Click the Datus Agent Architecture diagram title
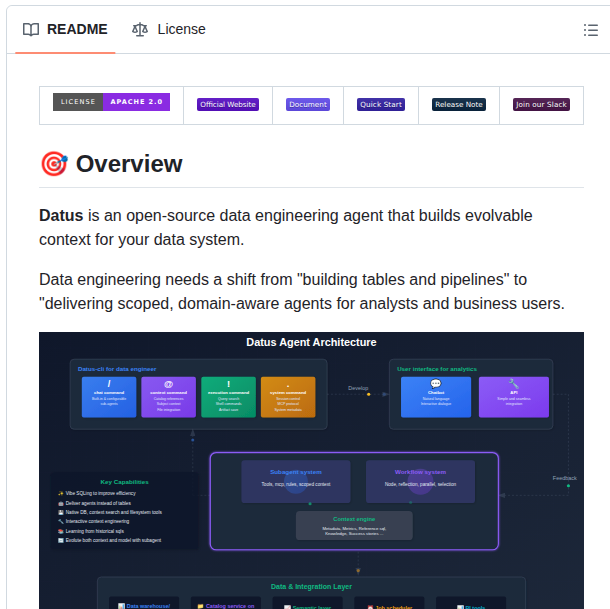This screenshot has height=609, width=610. (x=311, y=342)
